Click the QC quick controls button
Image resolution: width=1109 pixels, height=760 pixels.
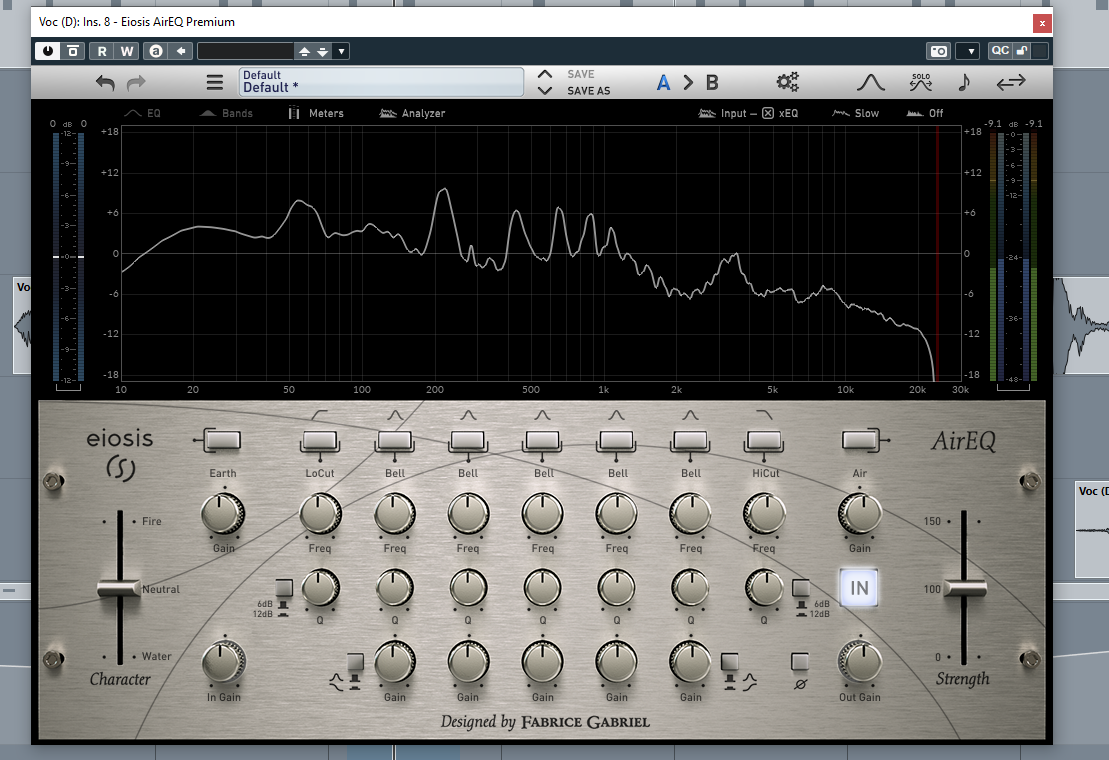pos(1000,50)
